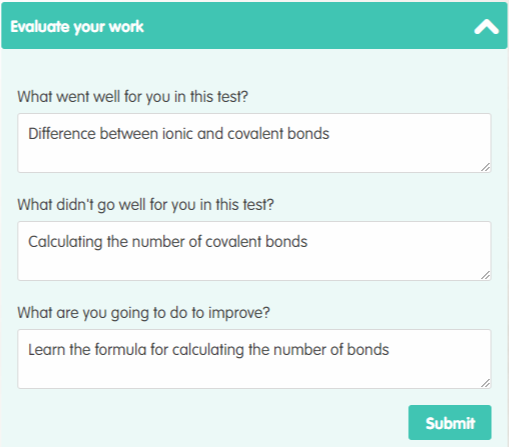Click 'What are you going to do' label
Viewport: 509px width, 447px height.
pyautogui.click(x=144, y=313)
